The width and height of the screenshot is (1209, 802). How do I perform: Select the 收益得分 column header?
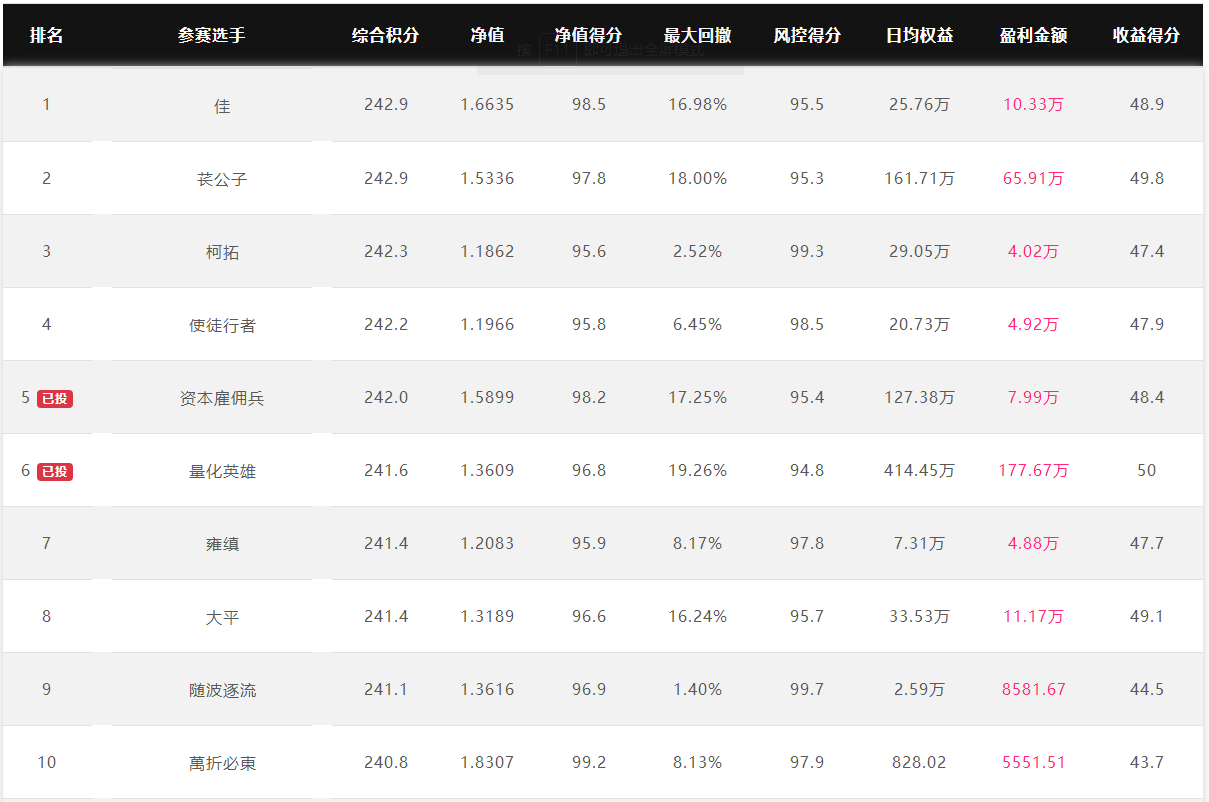click(x=1146, y=35)
